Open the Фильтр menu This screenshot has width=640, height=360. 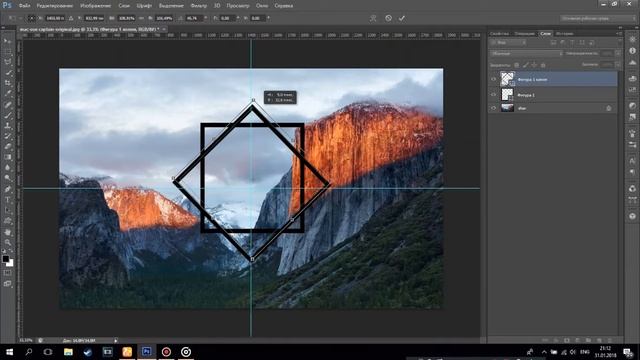[x=199, y=6]
